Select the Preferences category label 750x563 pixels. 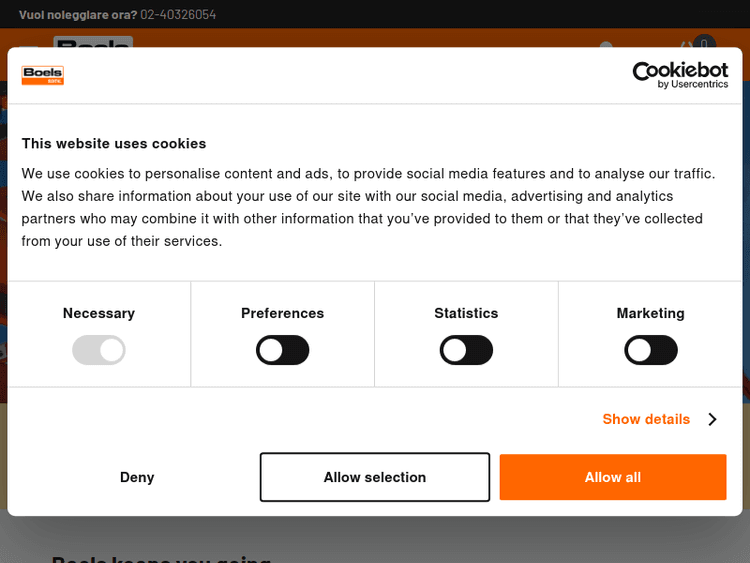click(x=282, y=313)
